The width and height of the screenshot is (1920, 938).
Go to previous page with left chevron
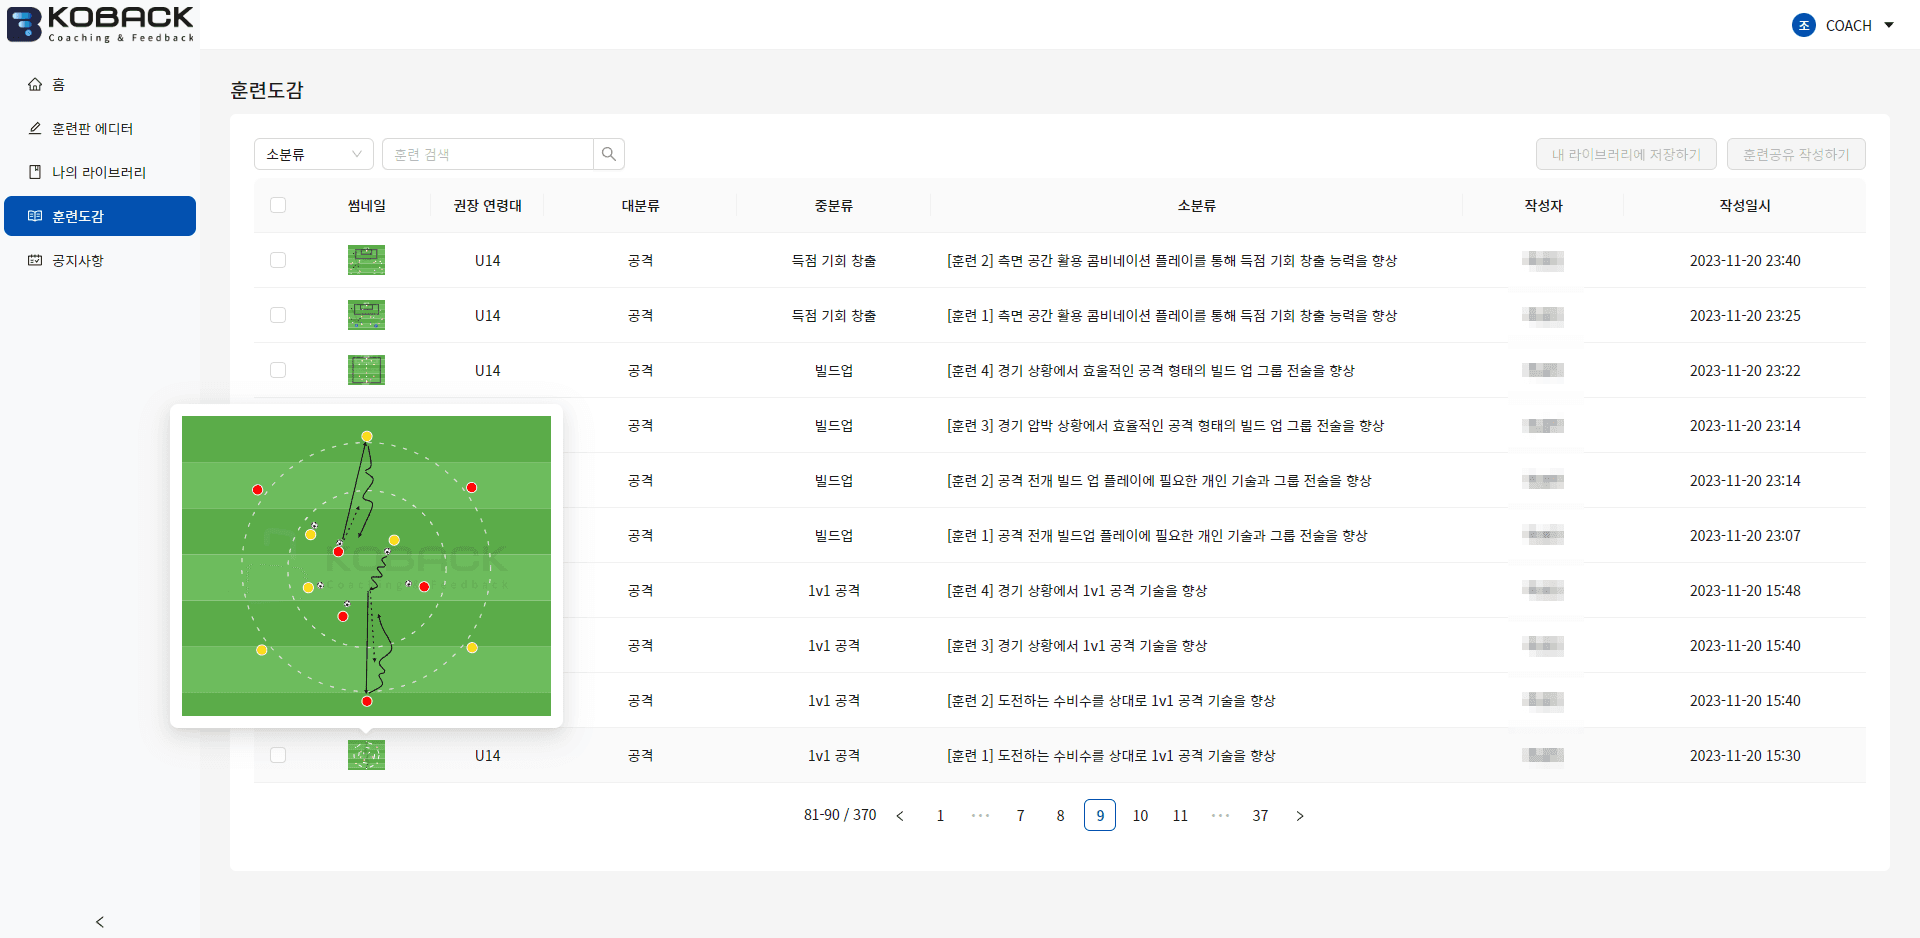coord(900,816)
